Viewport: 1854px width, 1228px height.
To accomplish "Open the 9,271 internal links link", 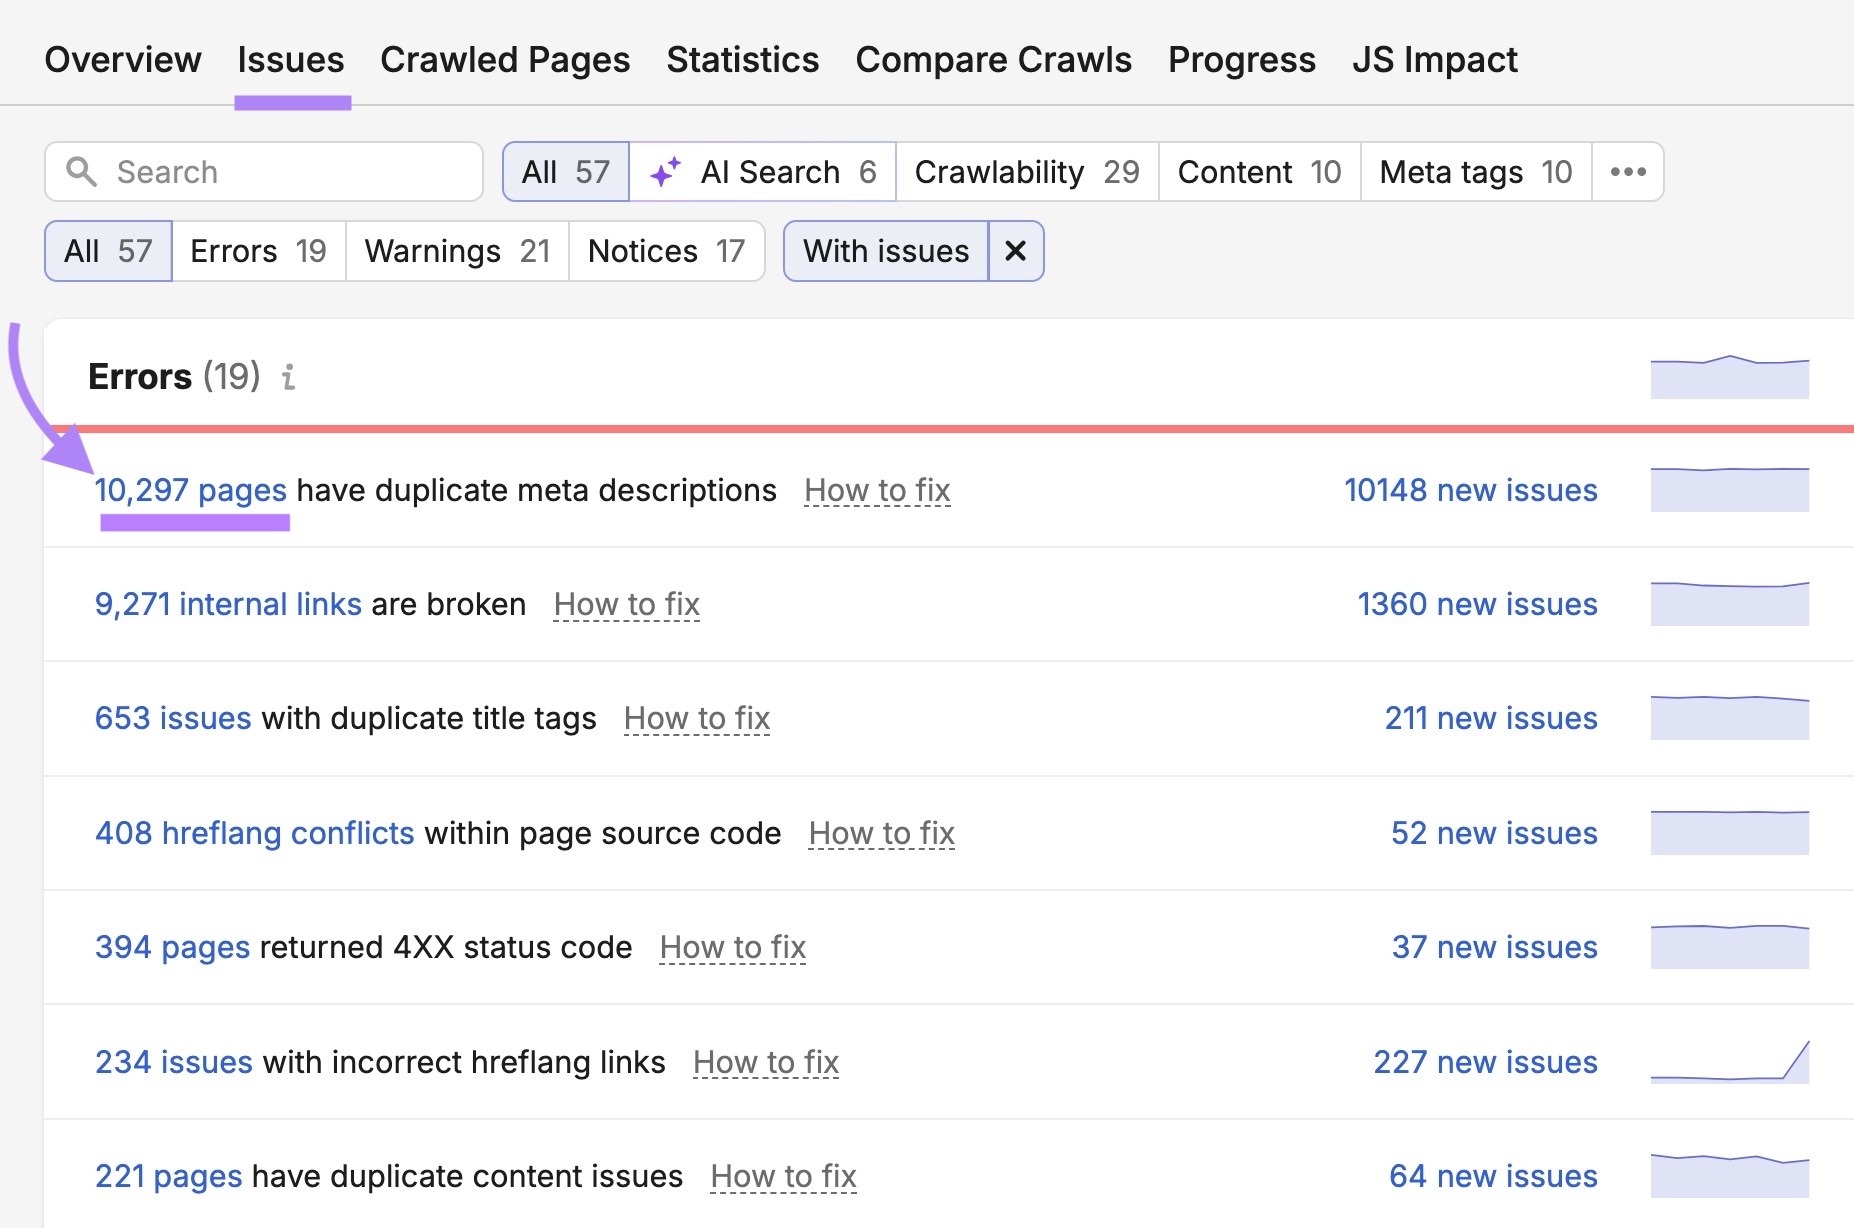I will click(x=228, y=604).
